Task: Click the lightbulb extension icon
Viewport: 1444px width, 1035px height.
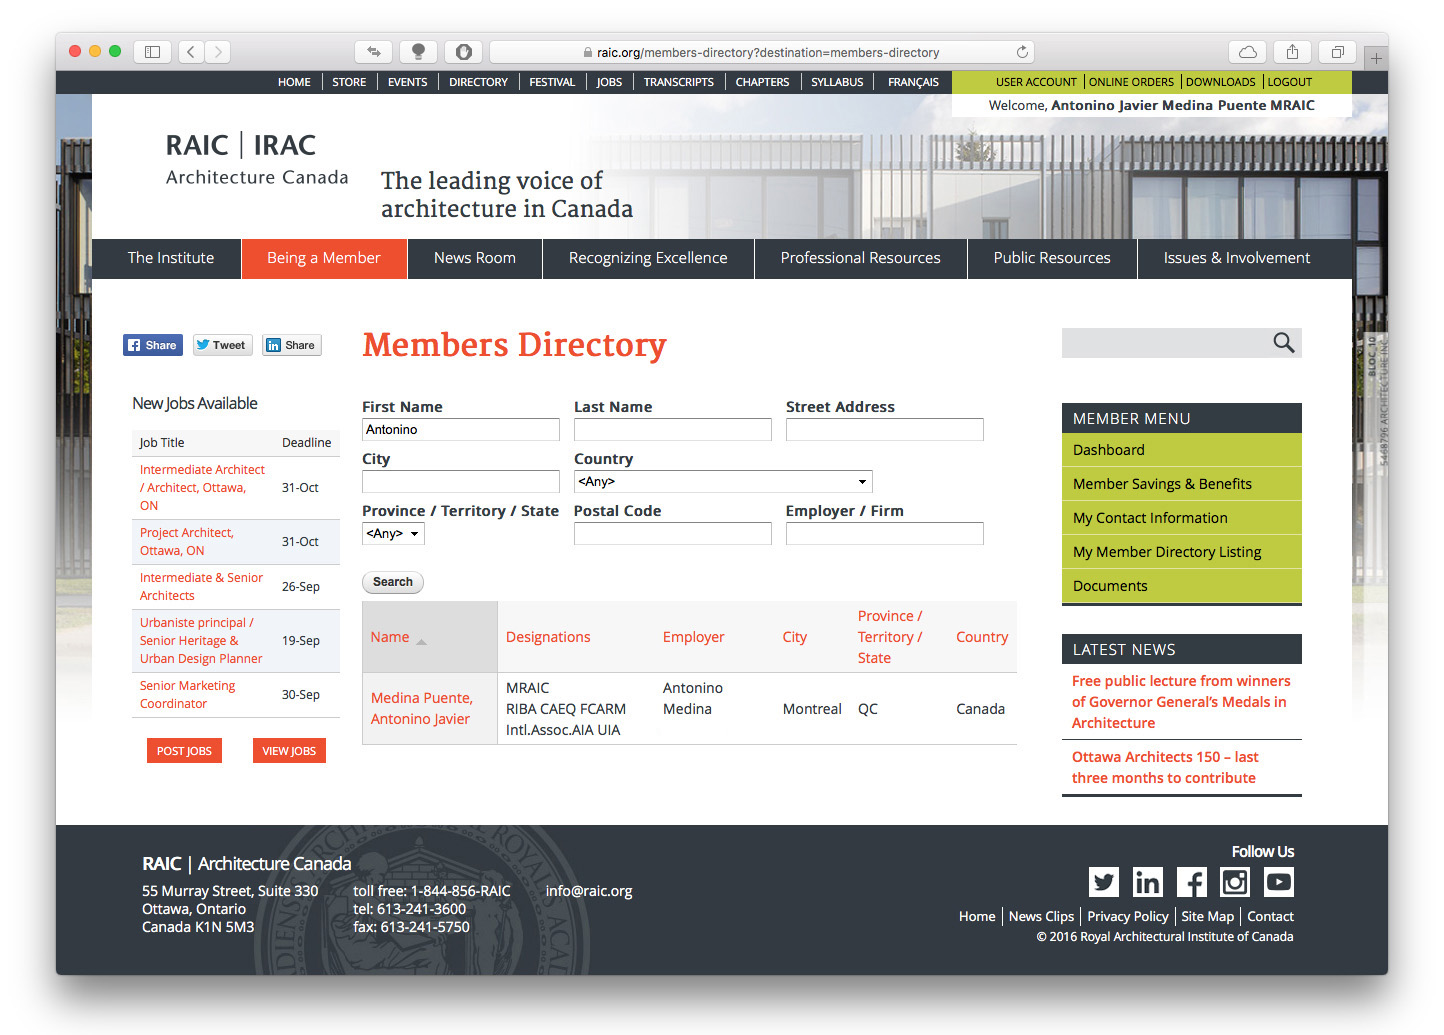Action: coord(418,52)
